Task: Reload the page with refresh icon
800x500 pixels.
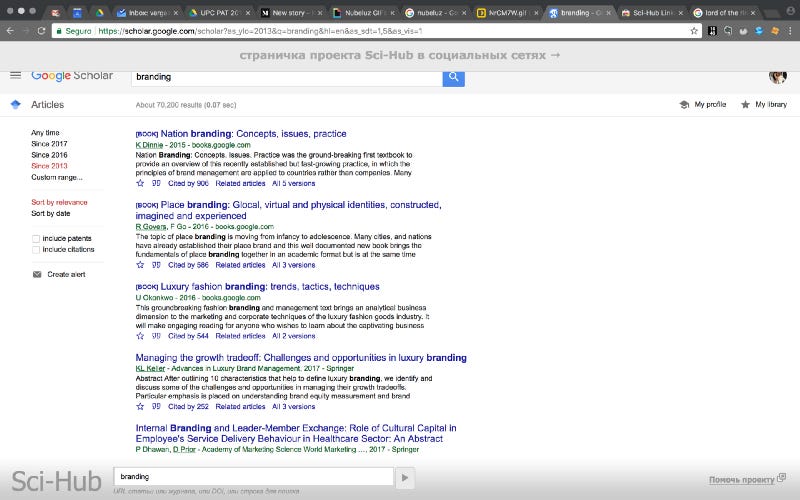Action: 41,31
